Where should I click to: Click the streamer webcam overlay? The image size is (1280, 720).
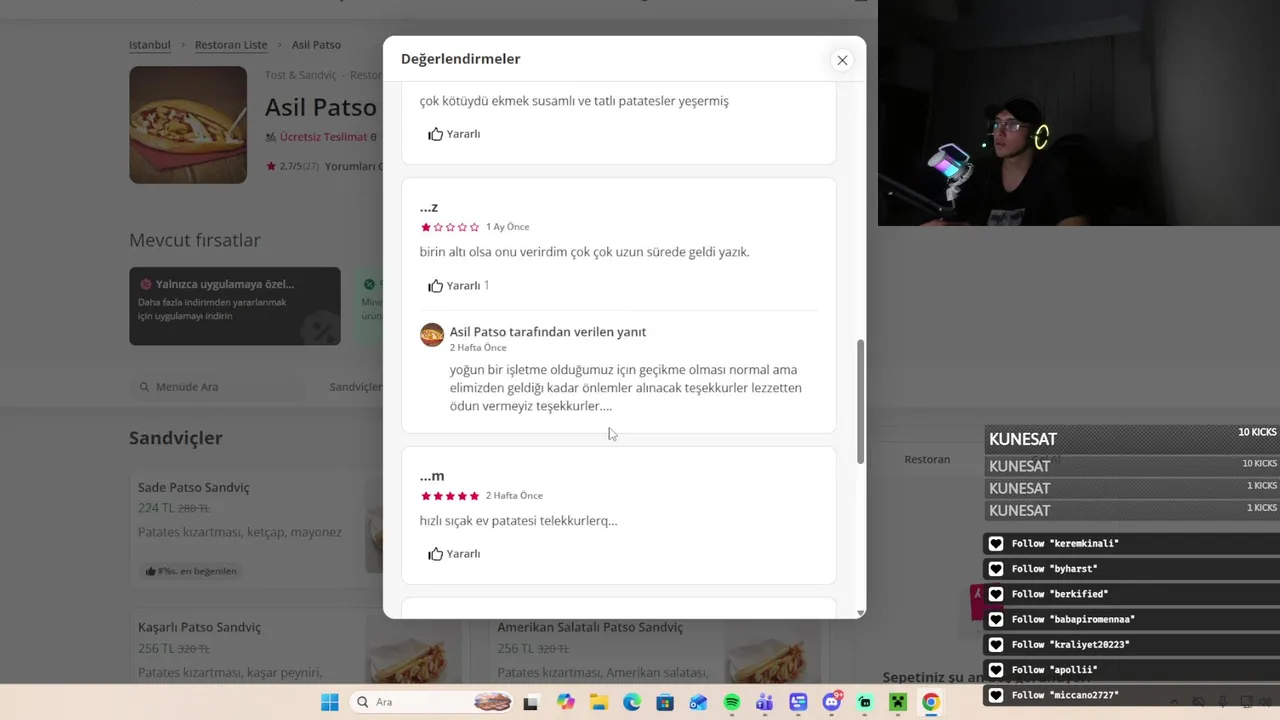1079,113
